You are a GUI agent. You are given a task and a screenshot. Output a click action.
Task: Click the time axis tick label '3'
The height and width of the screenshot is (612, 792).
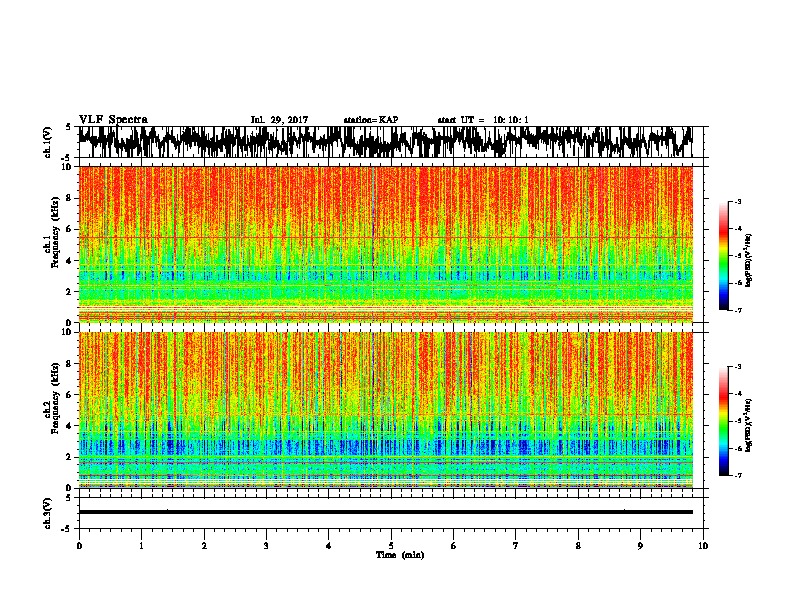pyautogui.click(x=266, y=546)
